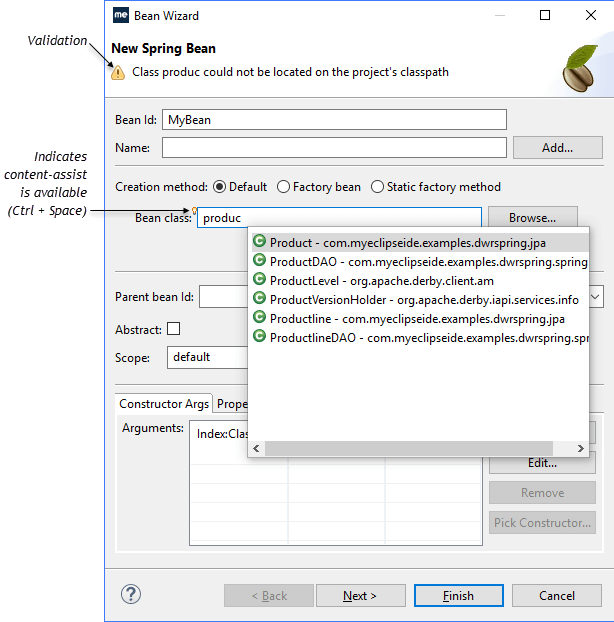Click the Next > button
Image resolution: width=614 pixels, height=622 pixels.
click(x=361, y=596)
